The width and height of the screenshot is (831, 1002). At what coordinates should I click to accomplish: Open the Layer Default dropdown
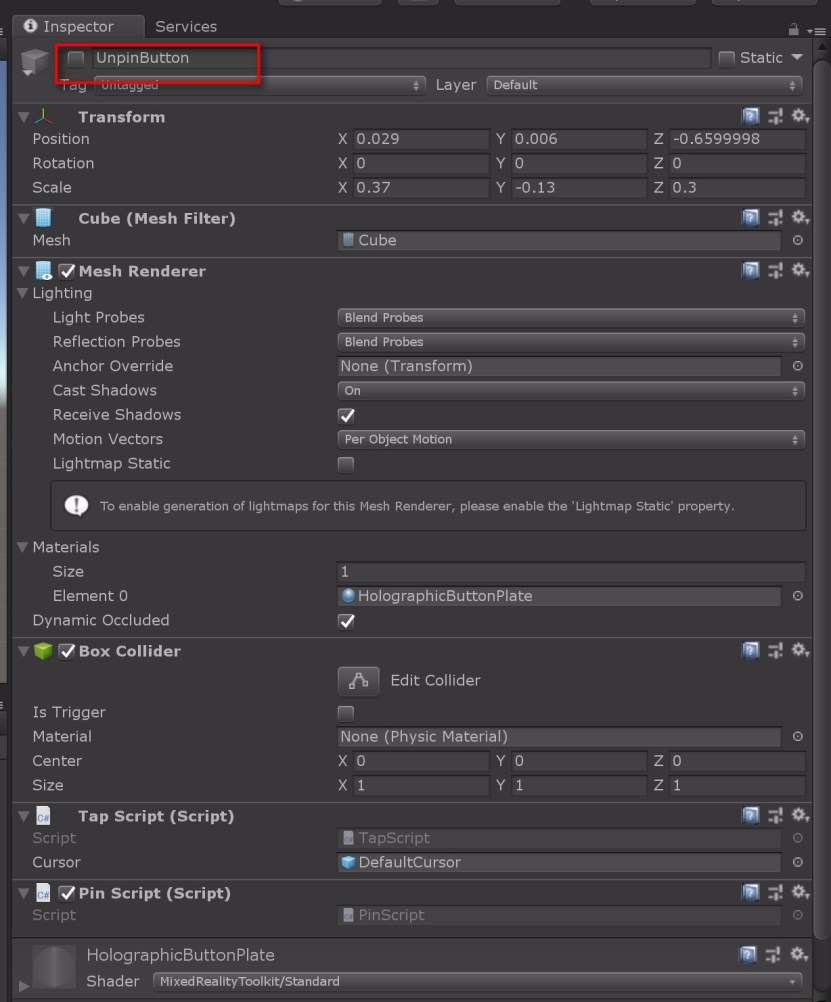[x=644, y=85]
